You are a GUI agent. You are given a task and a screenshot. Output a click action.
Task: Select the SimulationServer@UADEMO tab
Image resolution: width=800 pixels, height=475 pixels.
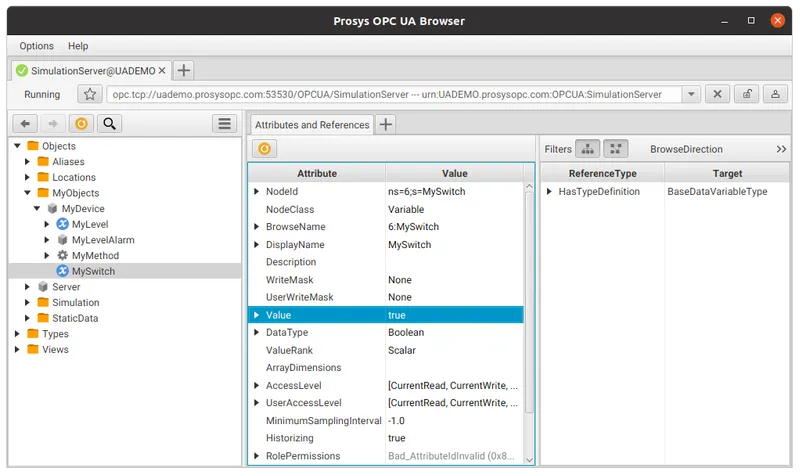point(93,70)
